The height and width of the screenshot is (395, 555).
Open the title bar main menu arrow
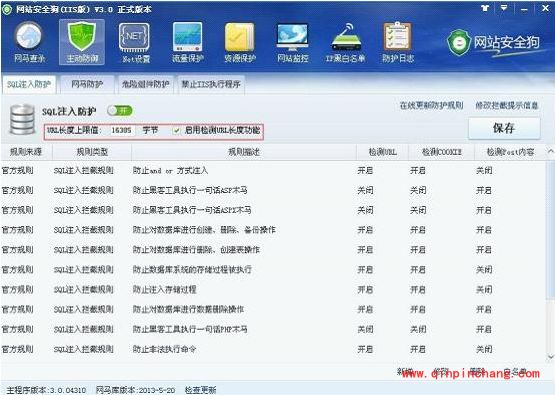[x=504, y=8]
